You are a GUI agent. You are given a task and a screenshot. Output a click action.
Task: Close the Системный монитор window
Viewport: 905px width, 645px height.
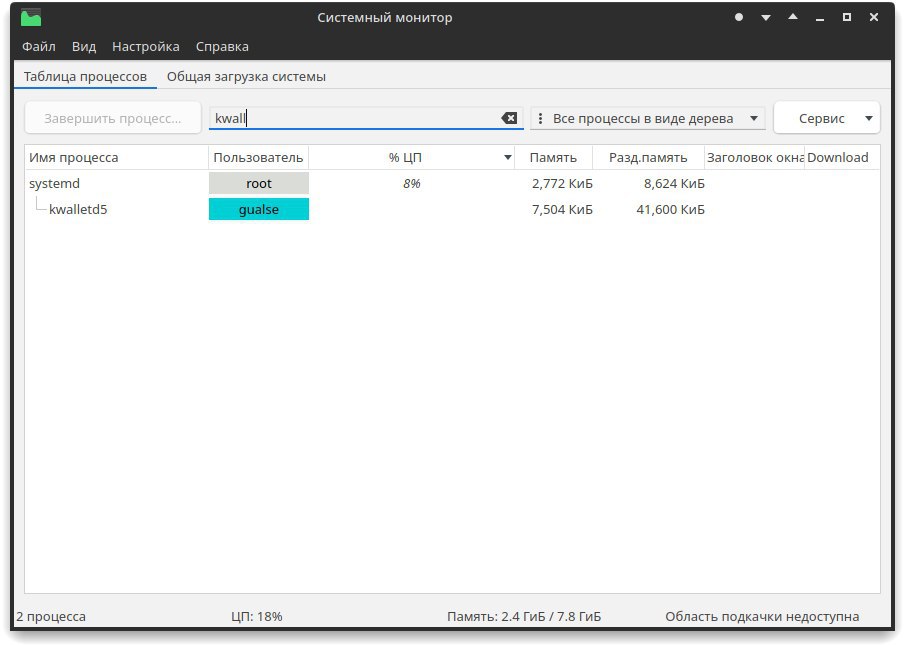coord(874,17)
